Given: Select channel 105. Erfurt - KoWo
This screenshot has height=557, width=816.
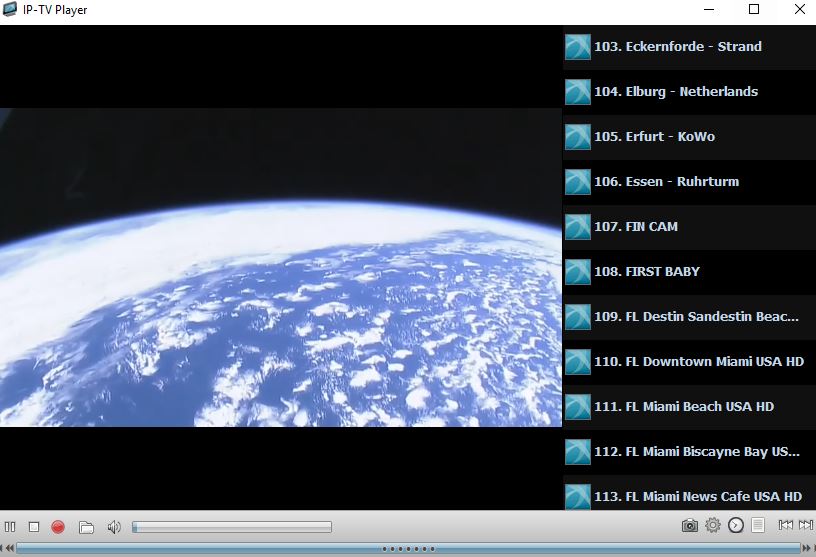Looking at the screenshot, I should (689, 137).
